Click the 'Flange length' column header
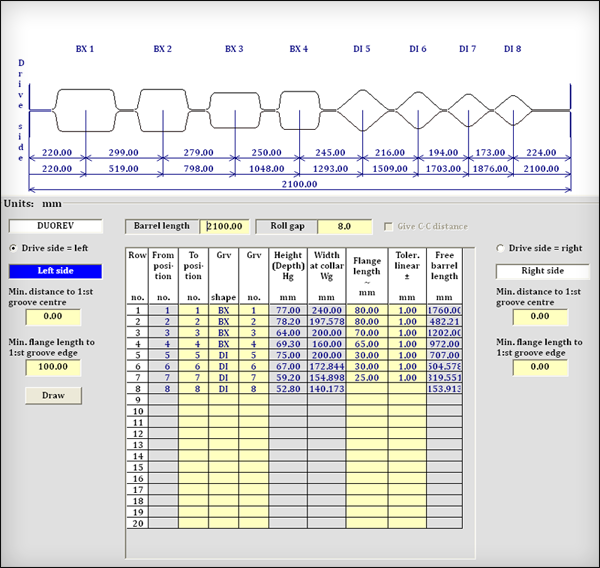 coord(367,276)
